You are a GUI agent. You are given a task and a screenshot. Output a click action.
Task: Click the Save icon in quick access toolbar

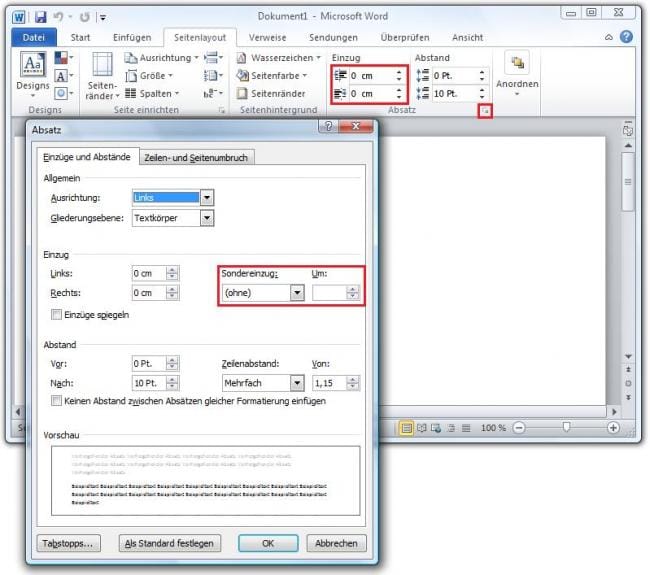[x=40, y=17]
